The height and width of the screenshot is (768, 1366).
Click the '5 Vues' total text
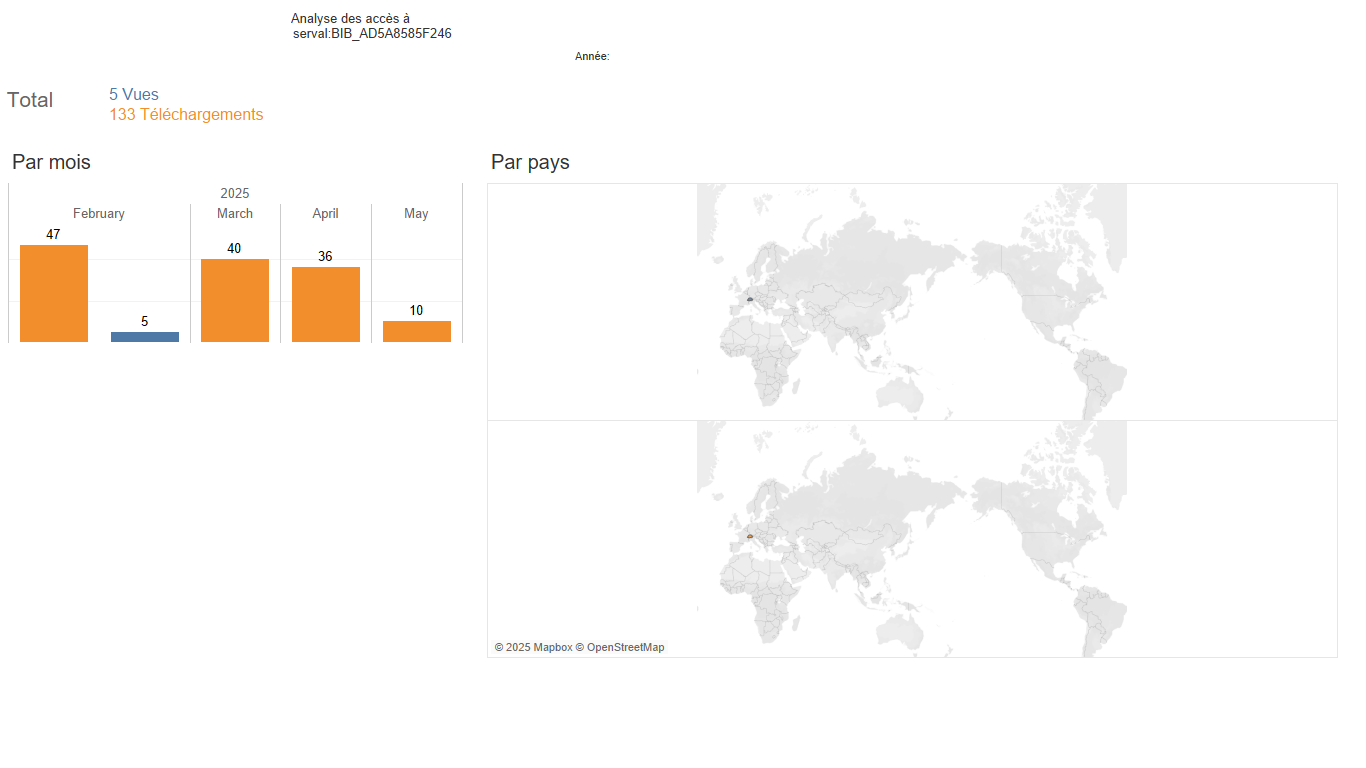[x=134, y=95]
